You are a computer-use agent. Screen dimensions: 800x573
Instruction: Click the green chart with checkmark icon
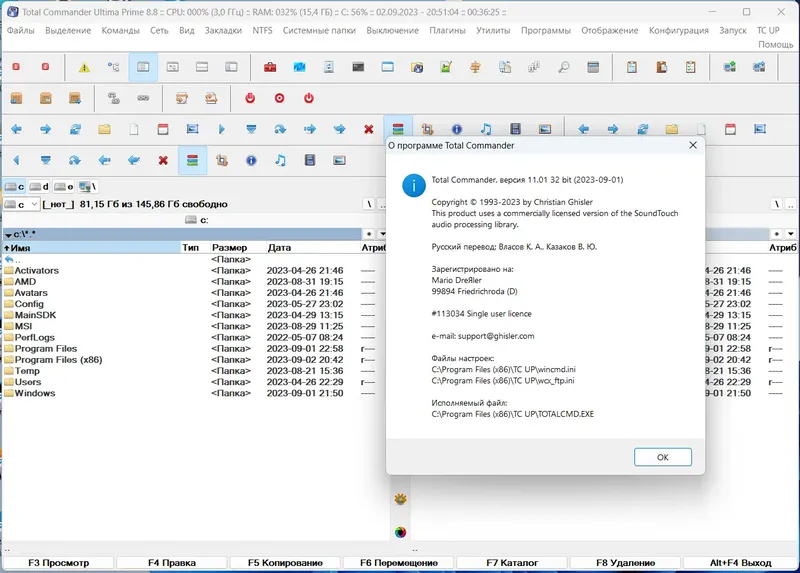[446, 67]
